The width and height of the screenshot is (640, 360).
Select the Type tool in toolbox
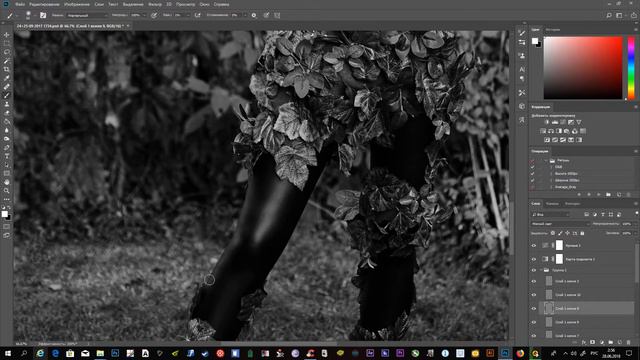[7, 156]
